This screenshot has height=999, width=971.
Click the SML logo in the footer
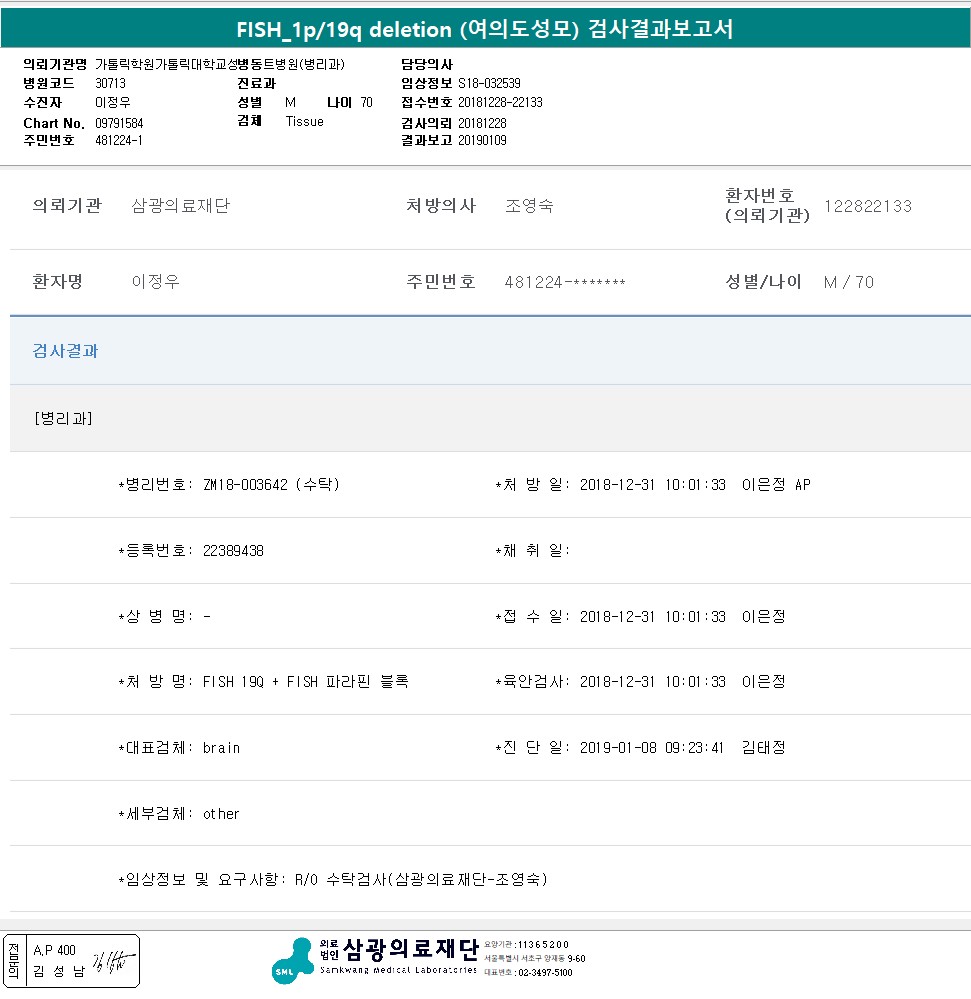coord(293,961)
